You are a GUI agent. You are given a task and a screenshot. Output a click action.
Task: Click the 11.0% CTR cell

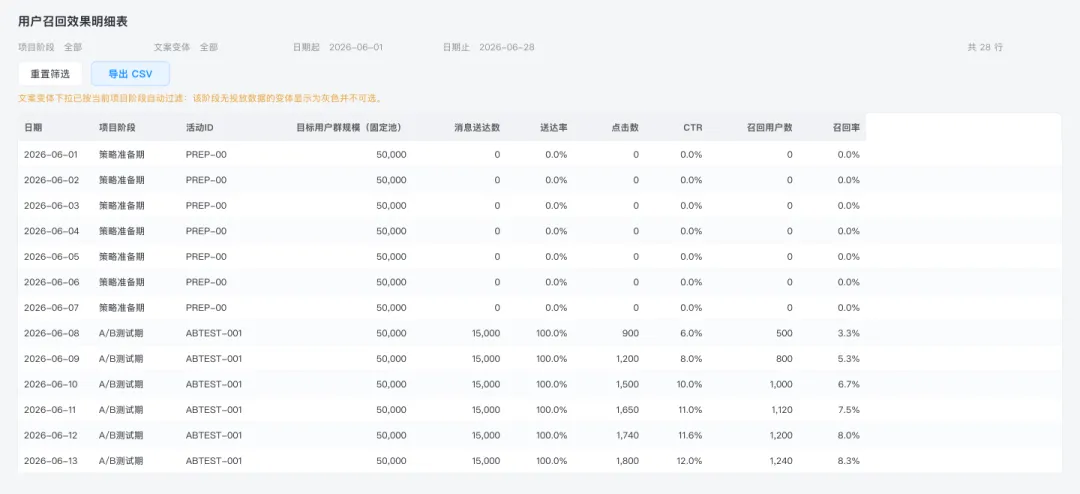point(689,409)
